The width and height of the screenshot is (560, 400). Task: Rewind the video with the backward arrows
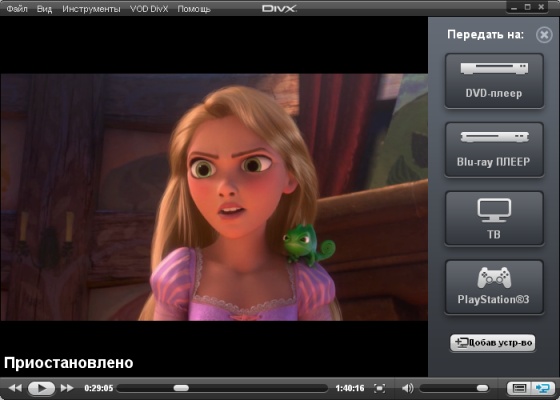15,388
